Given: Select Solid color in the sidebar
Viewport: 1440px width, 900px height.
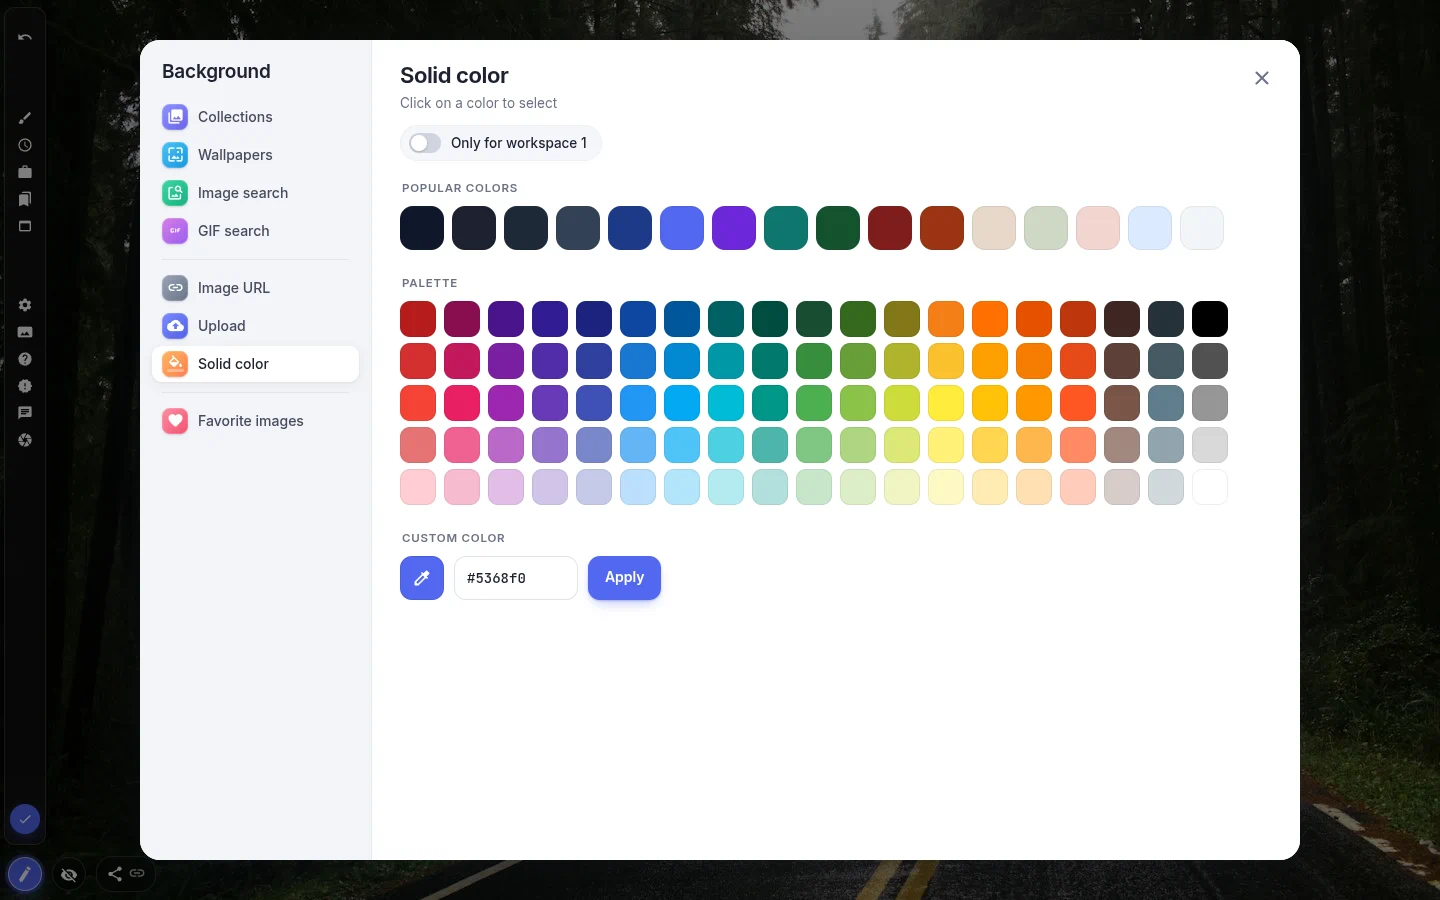Looking at the screenshot, I should pos(255,364).
